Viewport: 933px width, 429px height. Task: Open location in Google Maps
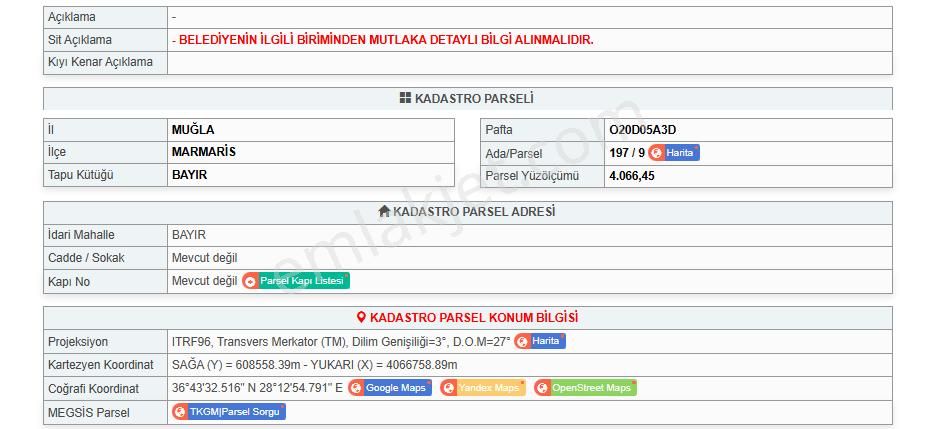(x=390, y=388)
